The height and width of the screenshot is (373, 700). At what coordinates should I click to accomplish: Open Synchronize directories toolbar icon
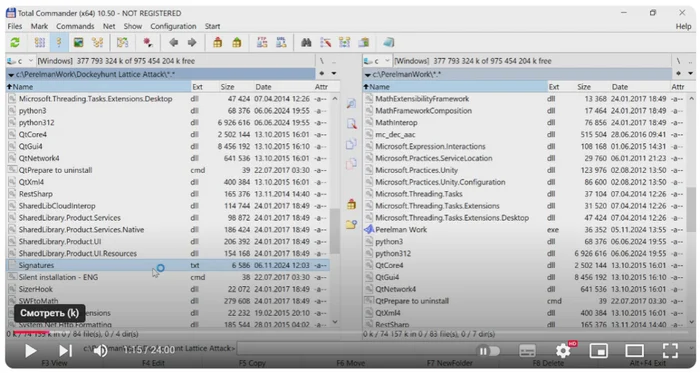[345, 42]
